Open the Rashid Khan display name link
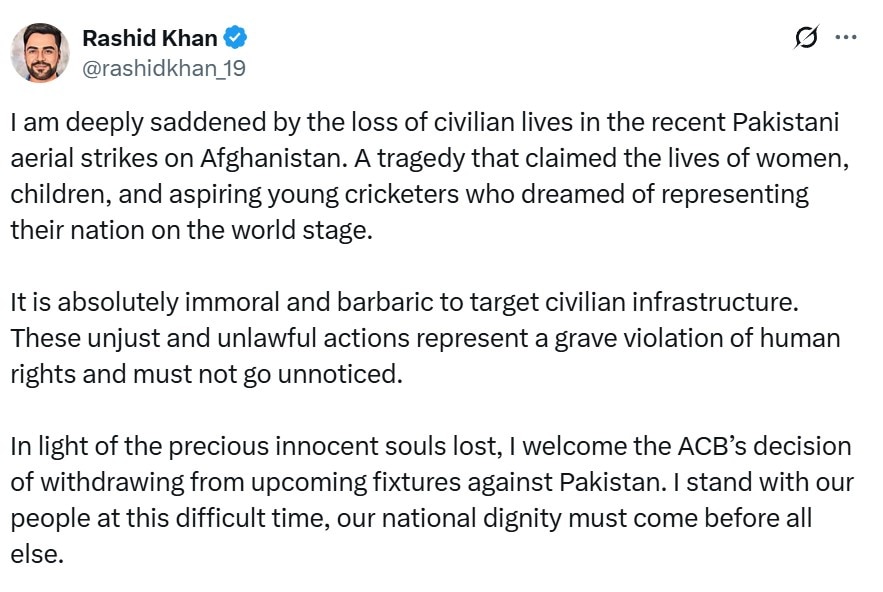The height and width of the screenshot is (592, 883). (149, 39)
